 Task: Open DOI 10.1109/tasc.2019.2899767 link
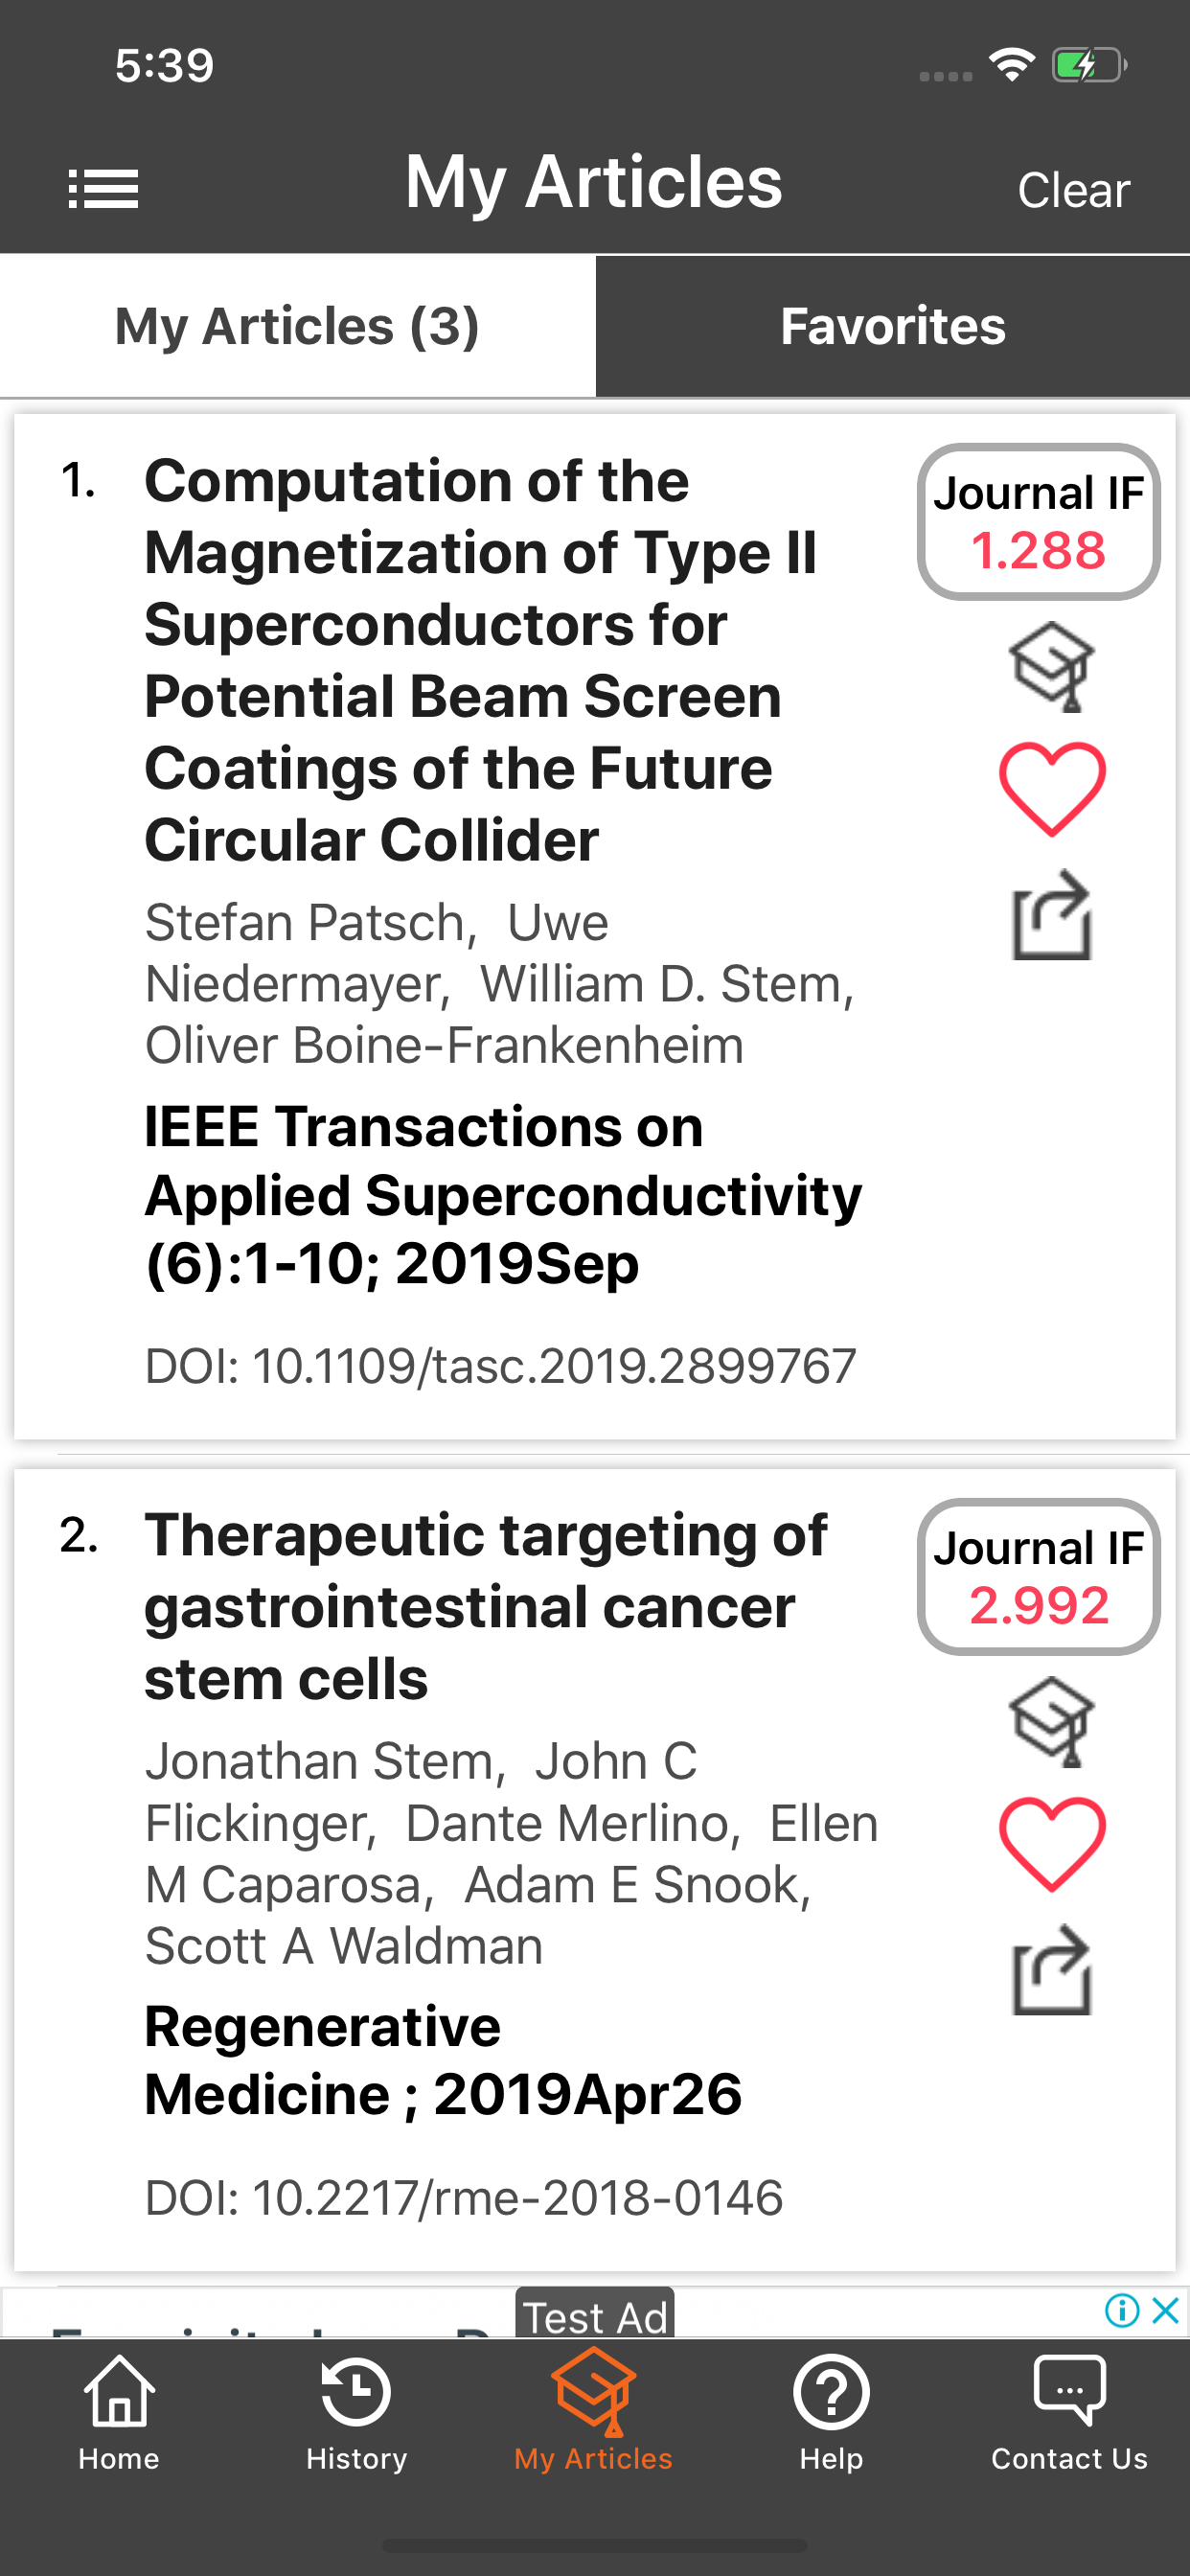point(501,1366)
